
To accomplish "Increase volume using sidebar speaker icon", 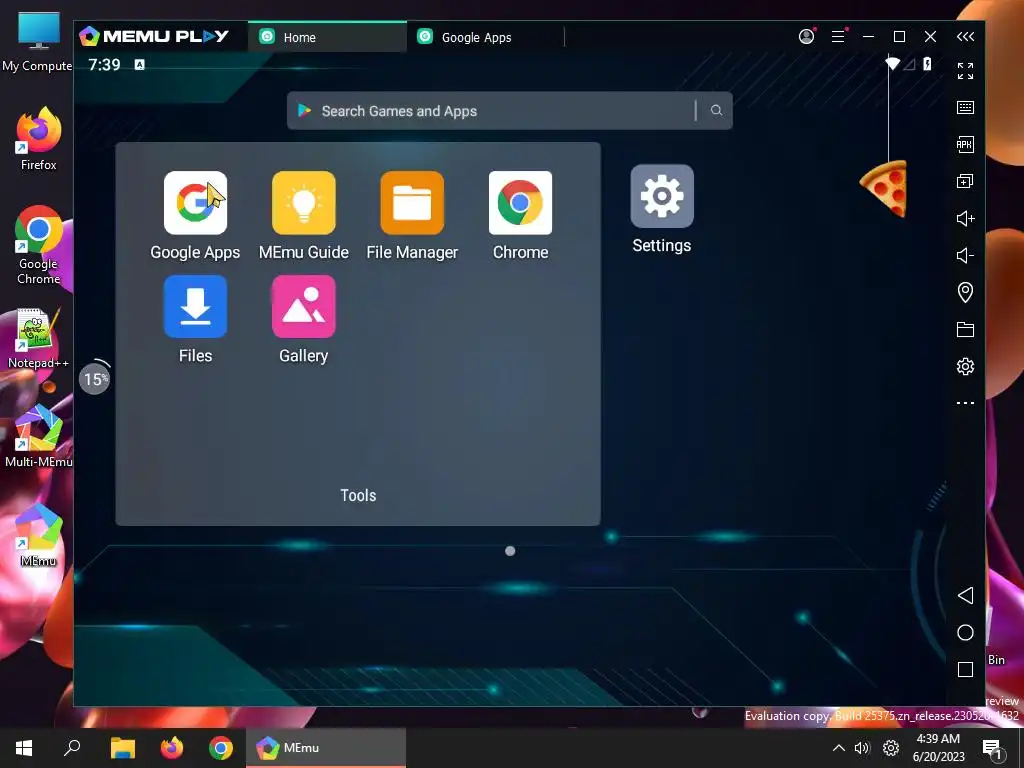I will tap(965, 218).
